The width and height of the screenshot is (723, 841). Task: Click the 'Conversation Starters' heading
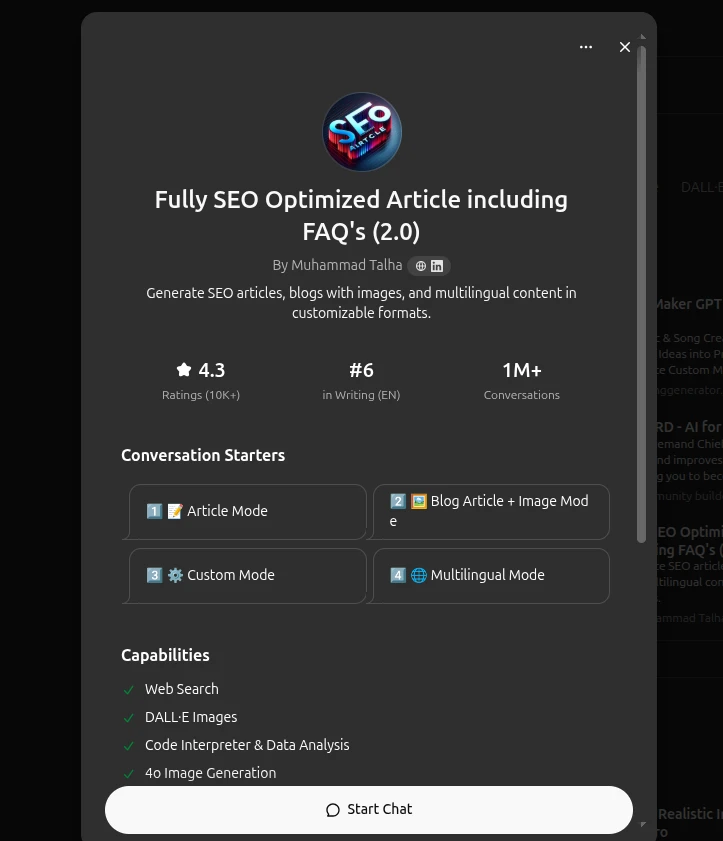click(203, 455)
